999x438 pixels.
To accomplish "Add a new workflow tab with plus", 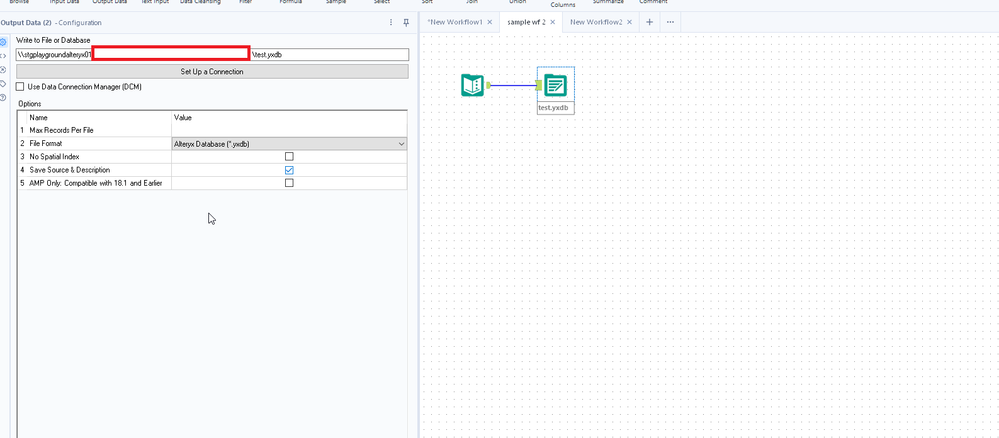I will click(649, 22).
